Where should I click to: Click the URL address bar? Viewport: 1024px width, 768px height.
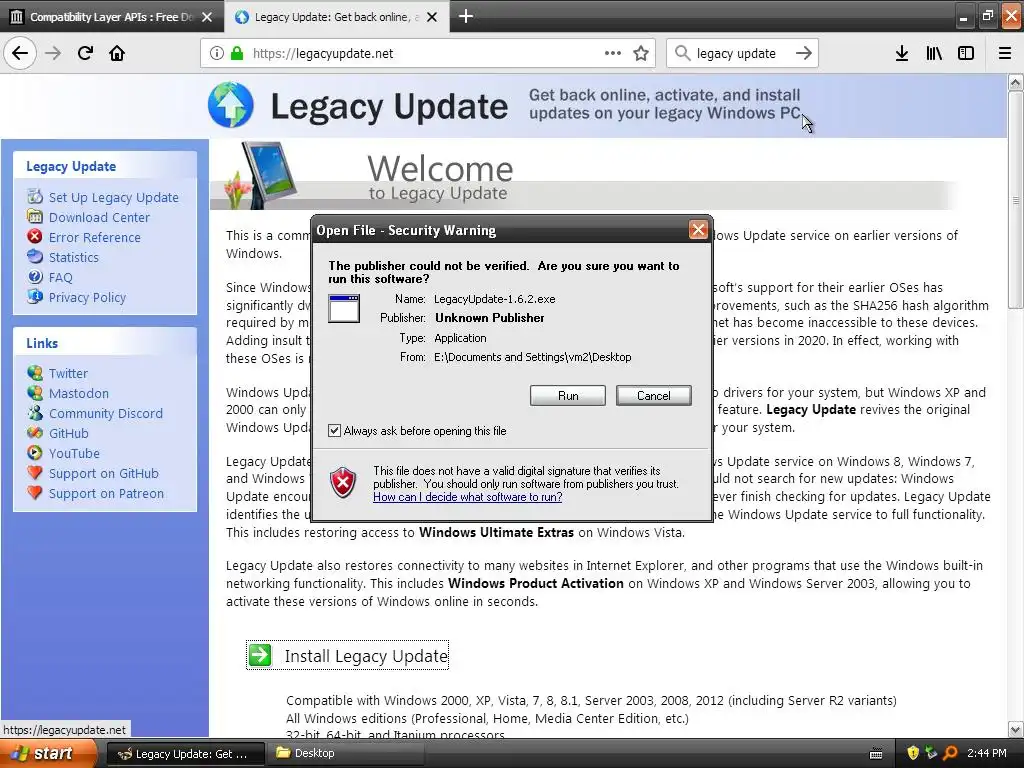click(428, 54)
